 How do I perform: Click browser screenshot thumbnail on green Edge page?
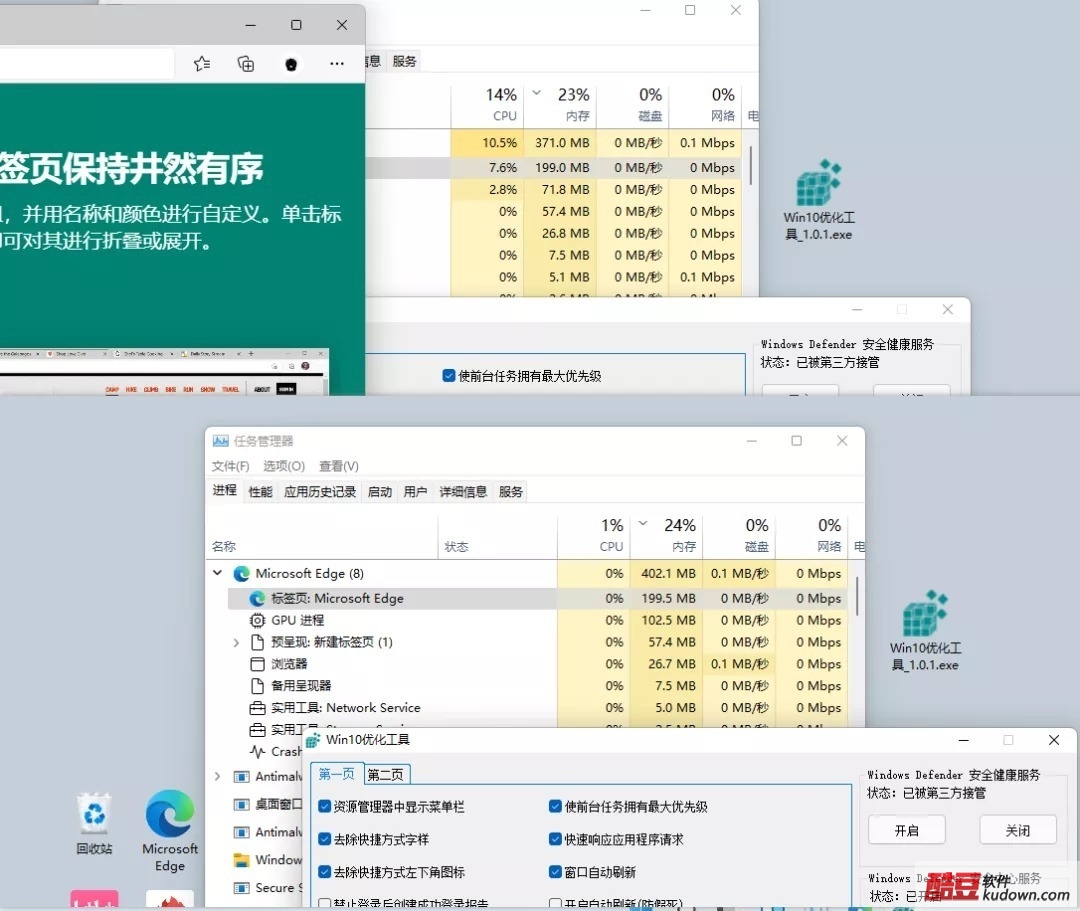click(x=164, y=372)
